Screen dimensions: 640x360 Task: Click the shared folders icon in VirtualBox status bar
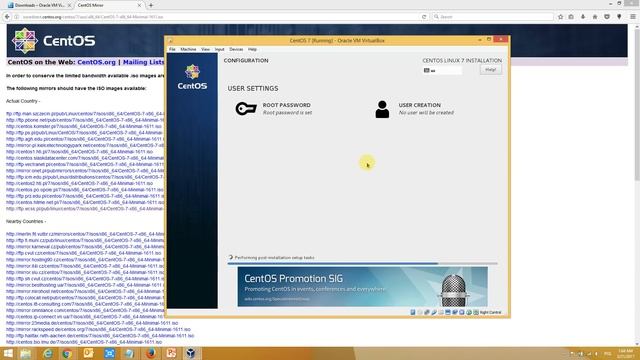(x=440, y=312)
